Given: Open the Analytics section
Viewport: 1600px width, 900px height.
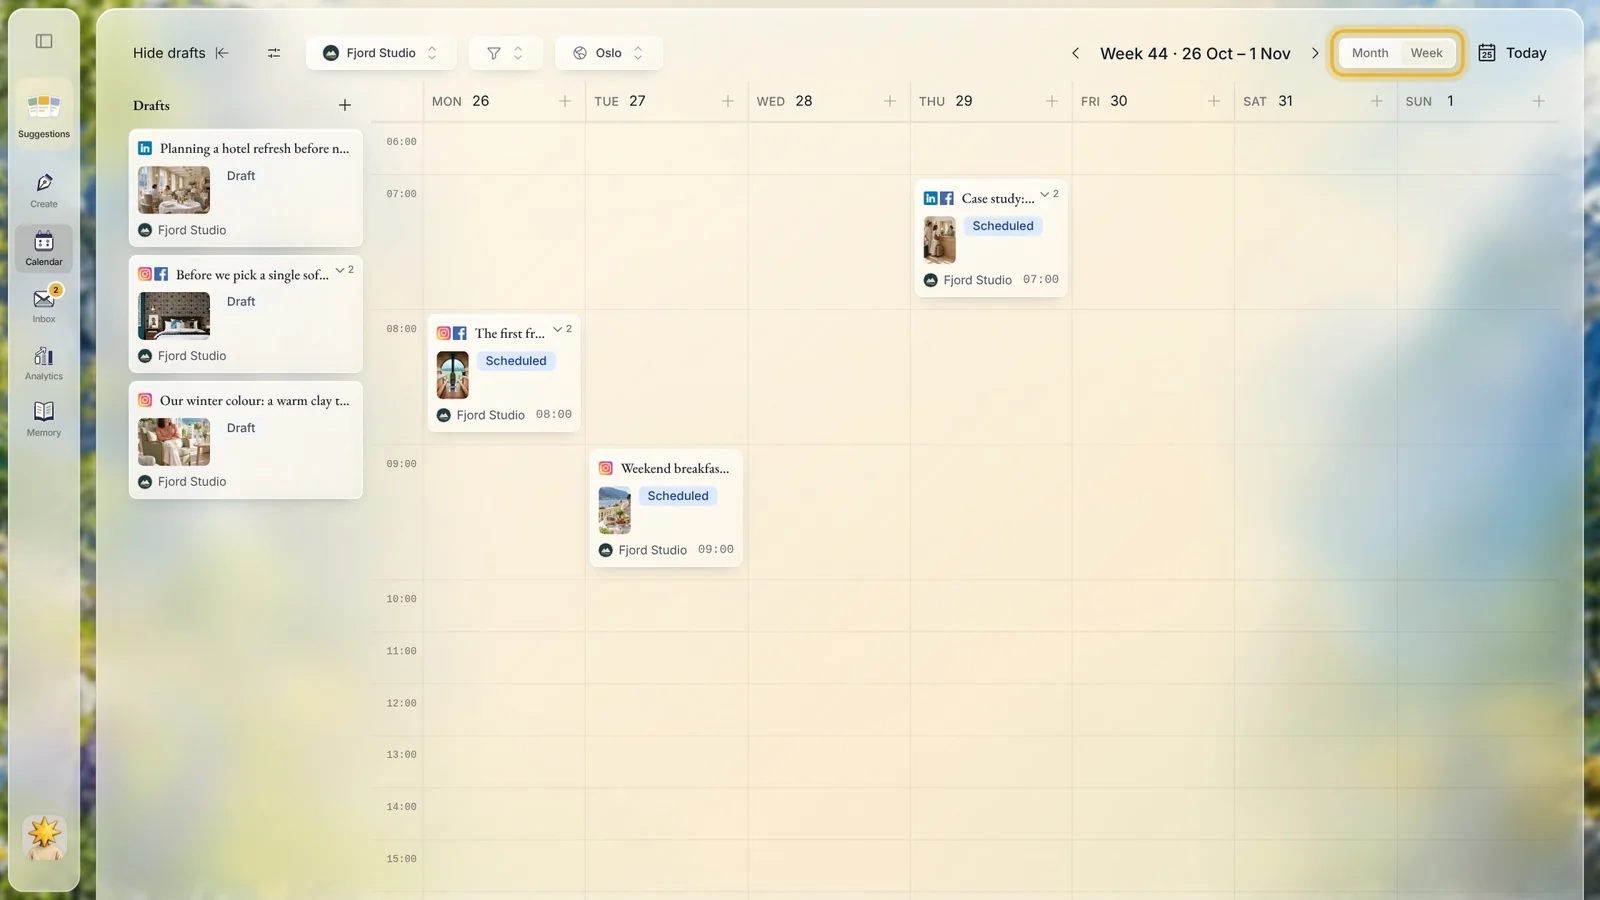Looking at the screenshot, I should coord(44,363).
